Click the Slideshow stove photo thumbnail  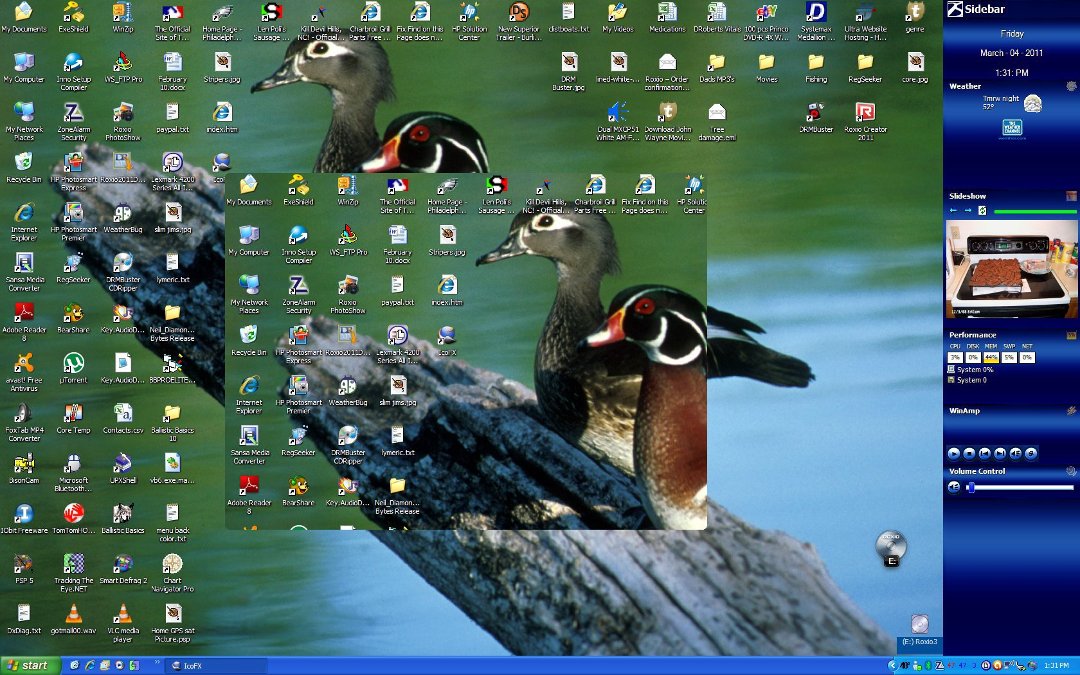point(1012,269)
